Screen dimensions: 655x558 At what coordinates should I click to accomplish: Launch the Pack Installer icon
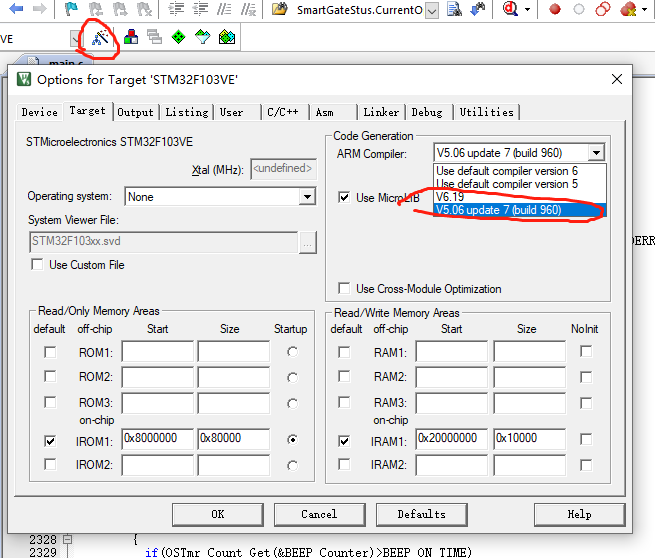[x=227, y=38]
